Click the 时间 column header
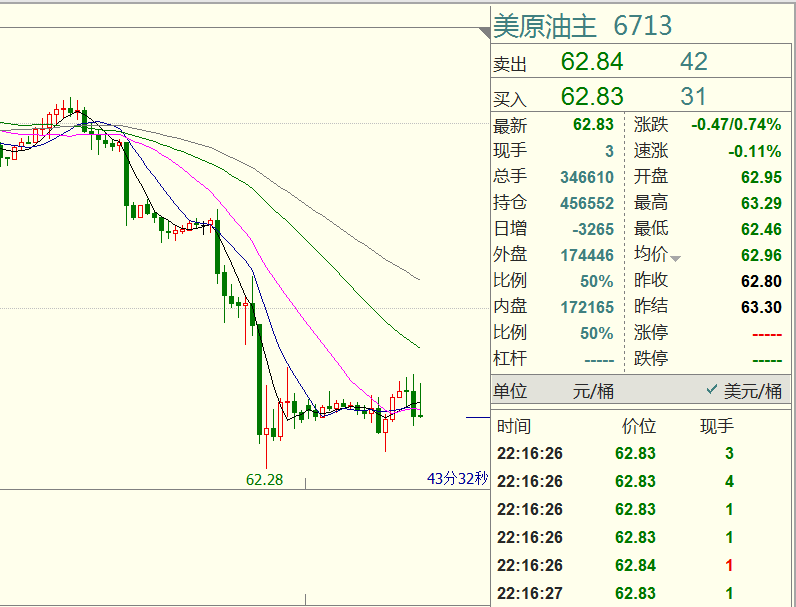 coord(514,426)
